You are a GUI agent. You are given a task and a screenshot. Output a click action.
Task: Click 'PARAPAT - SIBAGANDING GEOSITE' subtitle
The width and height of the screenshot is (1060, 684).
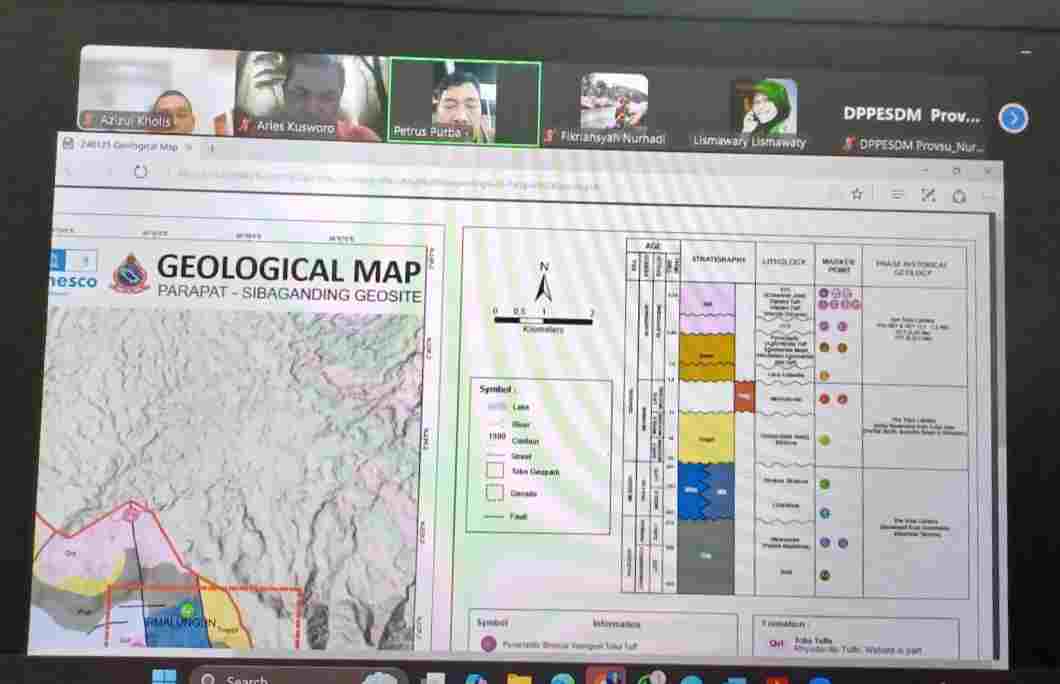289,293
